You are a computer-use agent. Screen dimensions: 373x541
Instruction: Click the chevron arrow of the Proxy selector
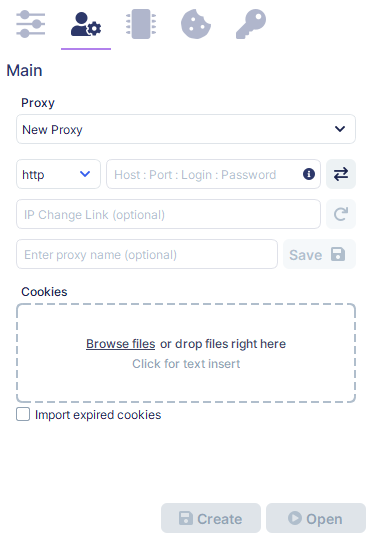(340, 129)
